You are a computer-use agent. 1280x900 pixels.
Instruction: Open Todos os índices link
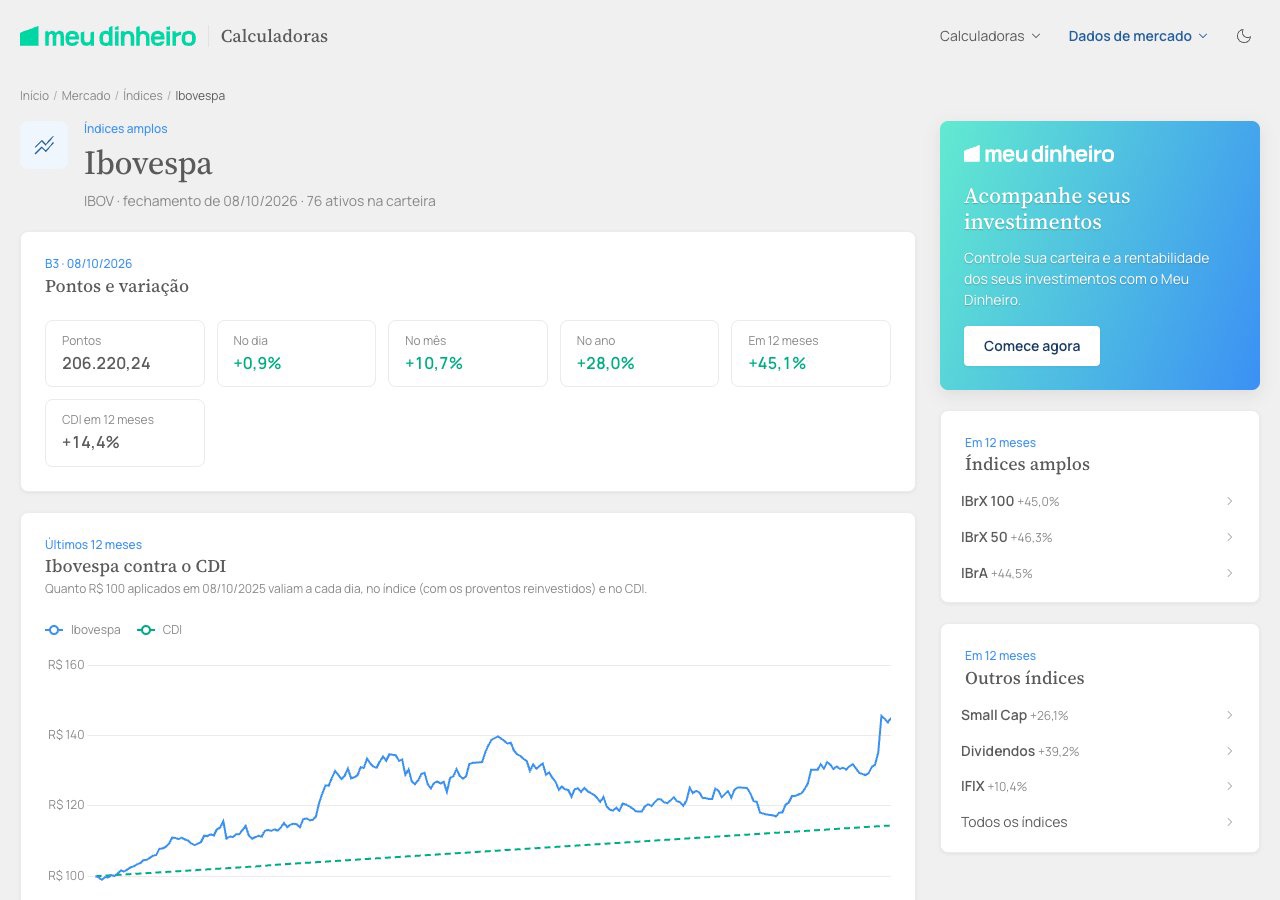(x=1100, y=822)
